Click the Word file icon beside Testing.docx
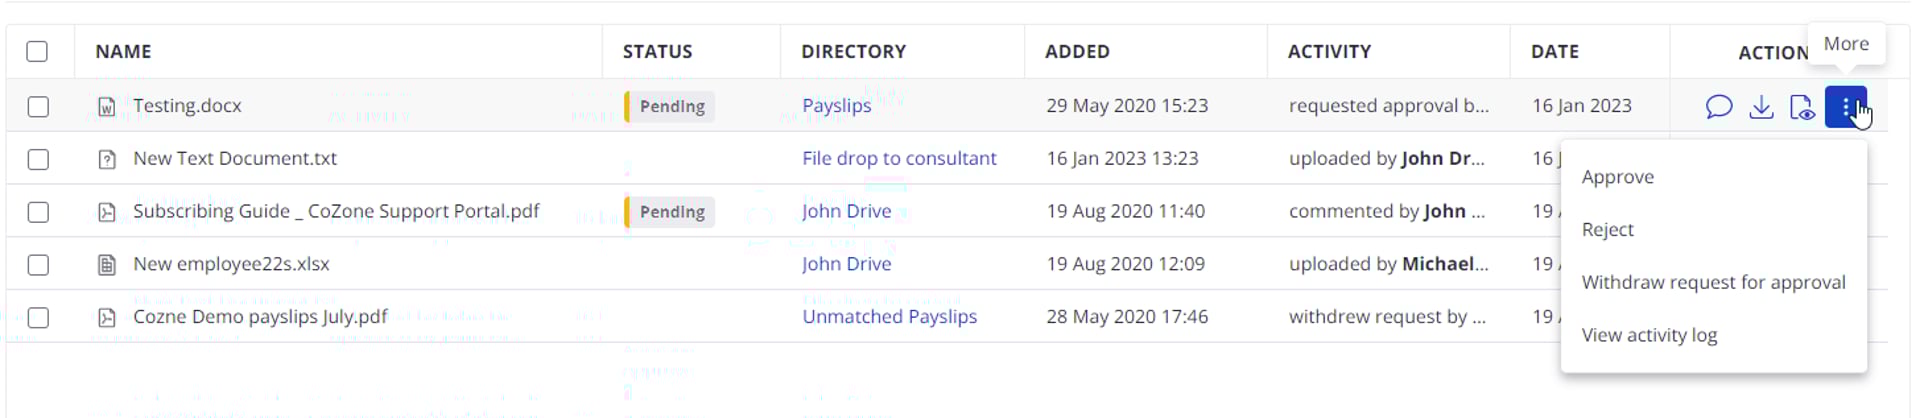This screenshot has width=1920, height=418. [x=107, y=106]
